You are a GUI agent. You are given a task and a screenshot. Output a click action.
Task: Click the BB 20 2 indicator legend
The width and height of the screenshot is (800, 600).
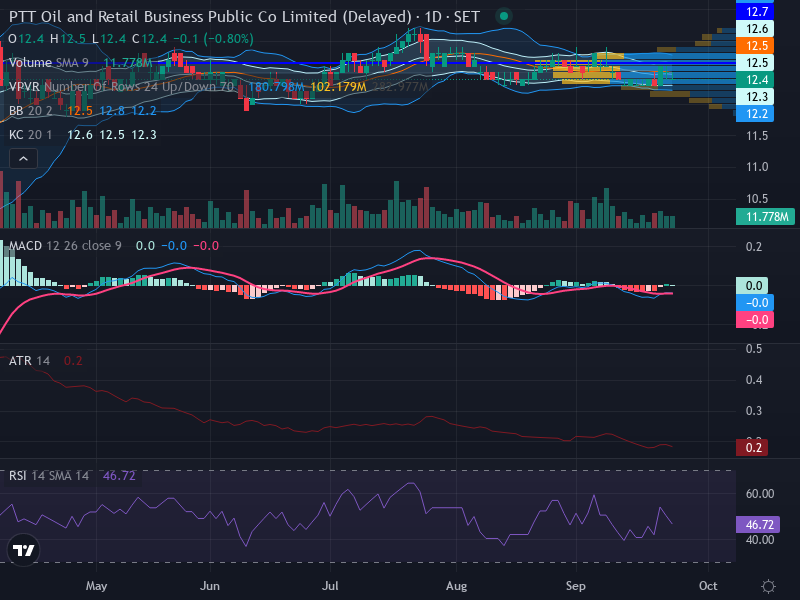coord(31,111)
